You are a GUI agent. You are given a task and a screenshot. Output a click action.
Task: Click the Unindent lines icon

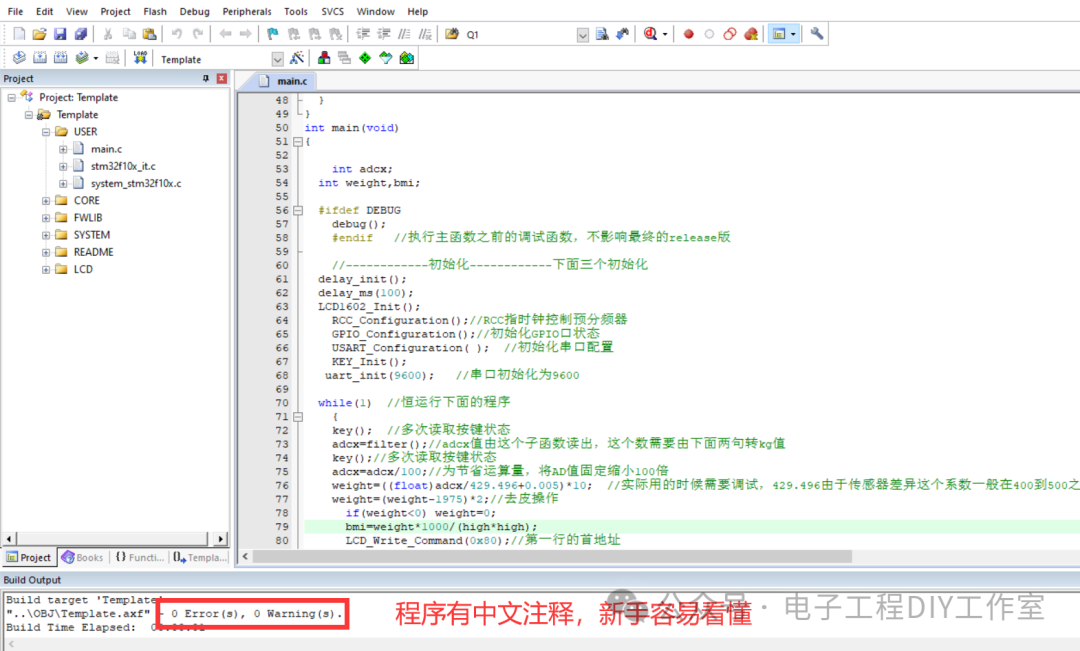[384, 34]
